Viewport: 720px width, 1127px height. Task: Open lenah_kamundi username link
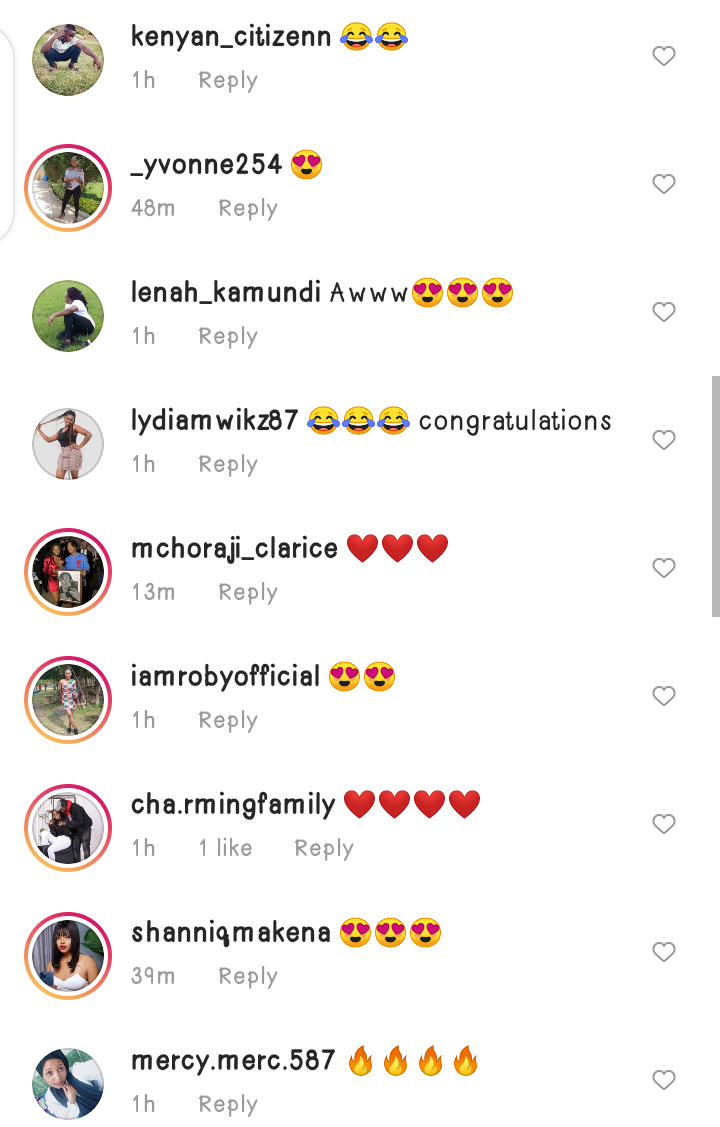point(226,293)
